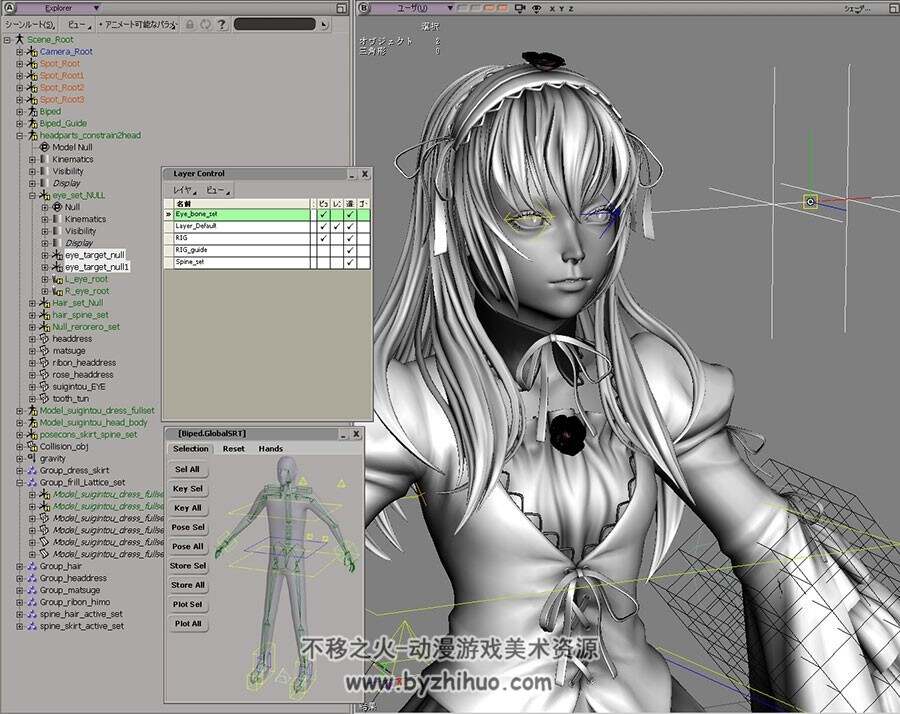This screenshot has width=900, height=714.
Task: Click the pointer icon beside Explorer search box
Action: pos(324,25)
